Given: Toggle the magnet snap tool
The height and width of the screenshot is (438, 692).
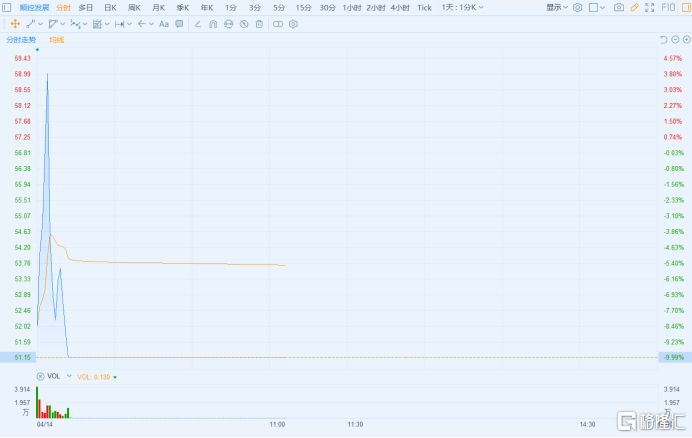Looking at the screenshot, I should click(213, 24).
